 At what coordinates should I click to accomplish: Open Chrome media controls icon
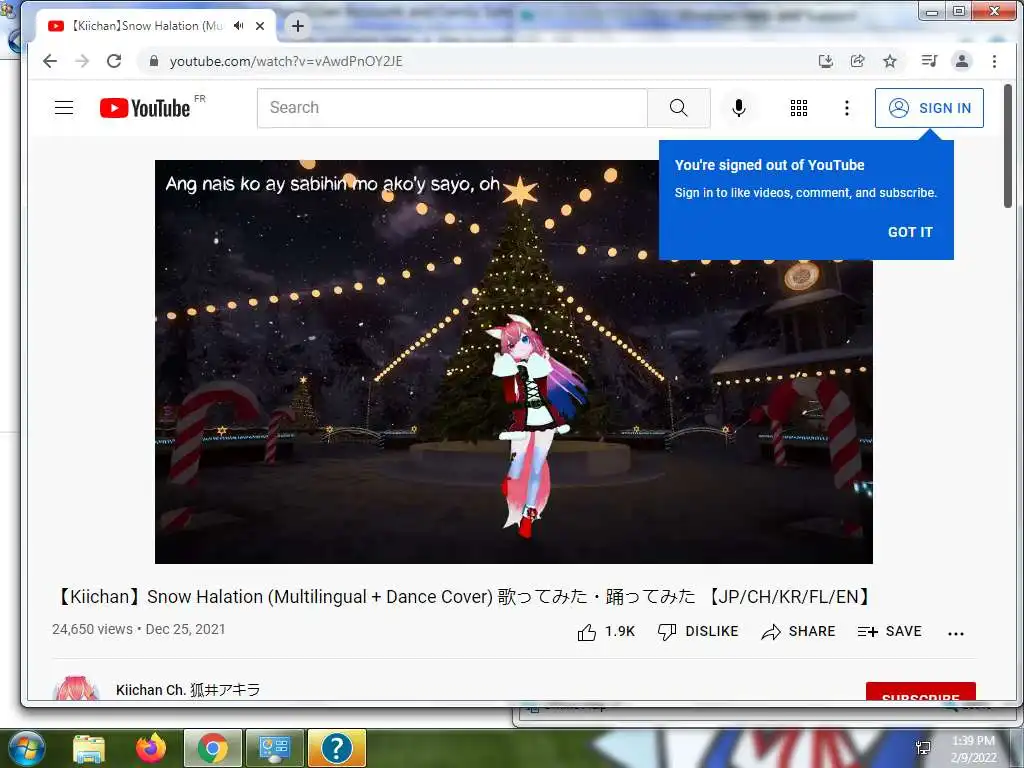pos(929,61)
